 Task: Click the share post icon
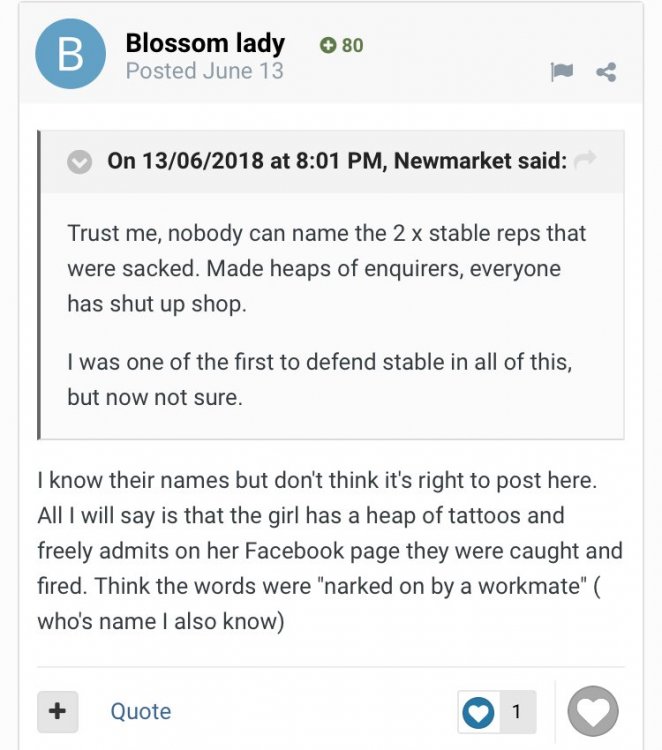(605, 72)
